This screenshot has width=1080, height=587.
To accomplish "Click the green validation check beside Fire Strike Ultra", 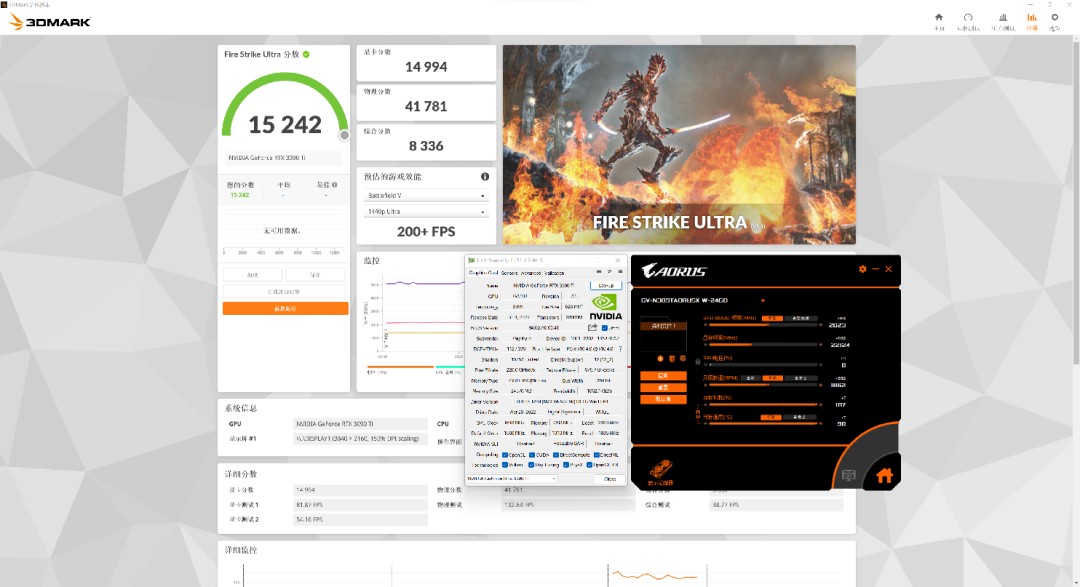I will pos(306,54).
